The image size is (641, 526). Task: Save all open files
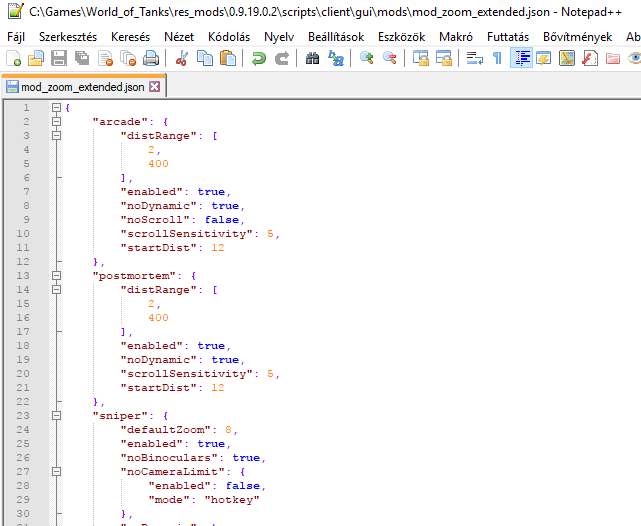[82, 58]
